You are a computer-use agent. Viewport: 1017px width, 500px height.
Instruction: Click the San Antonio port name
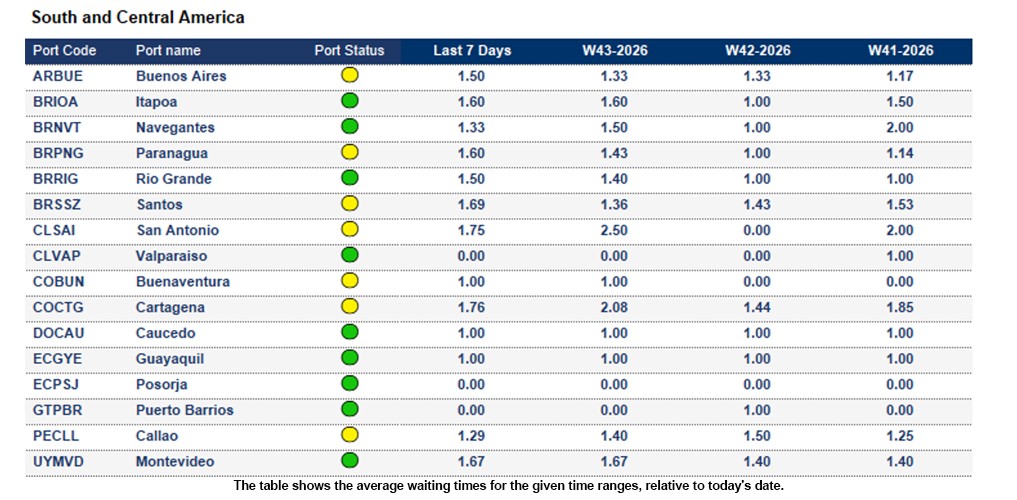click(x=177, y=230)
